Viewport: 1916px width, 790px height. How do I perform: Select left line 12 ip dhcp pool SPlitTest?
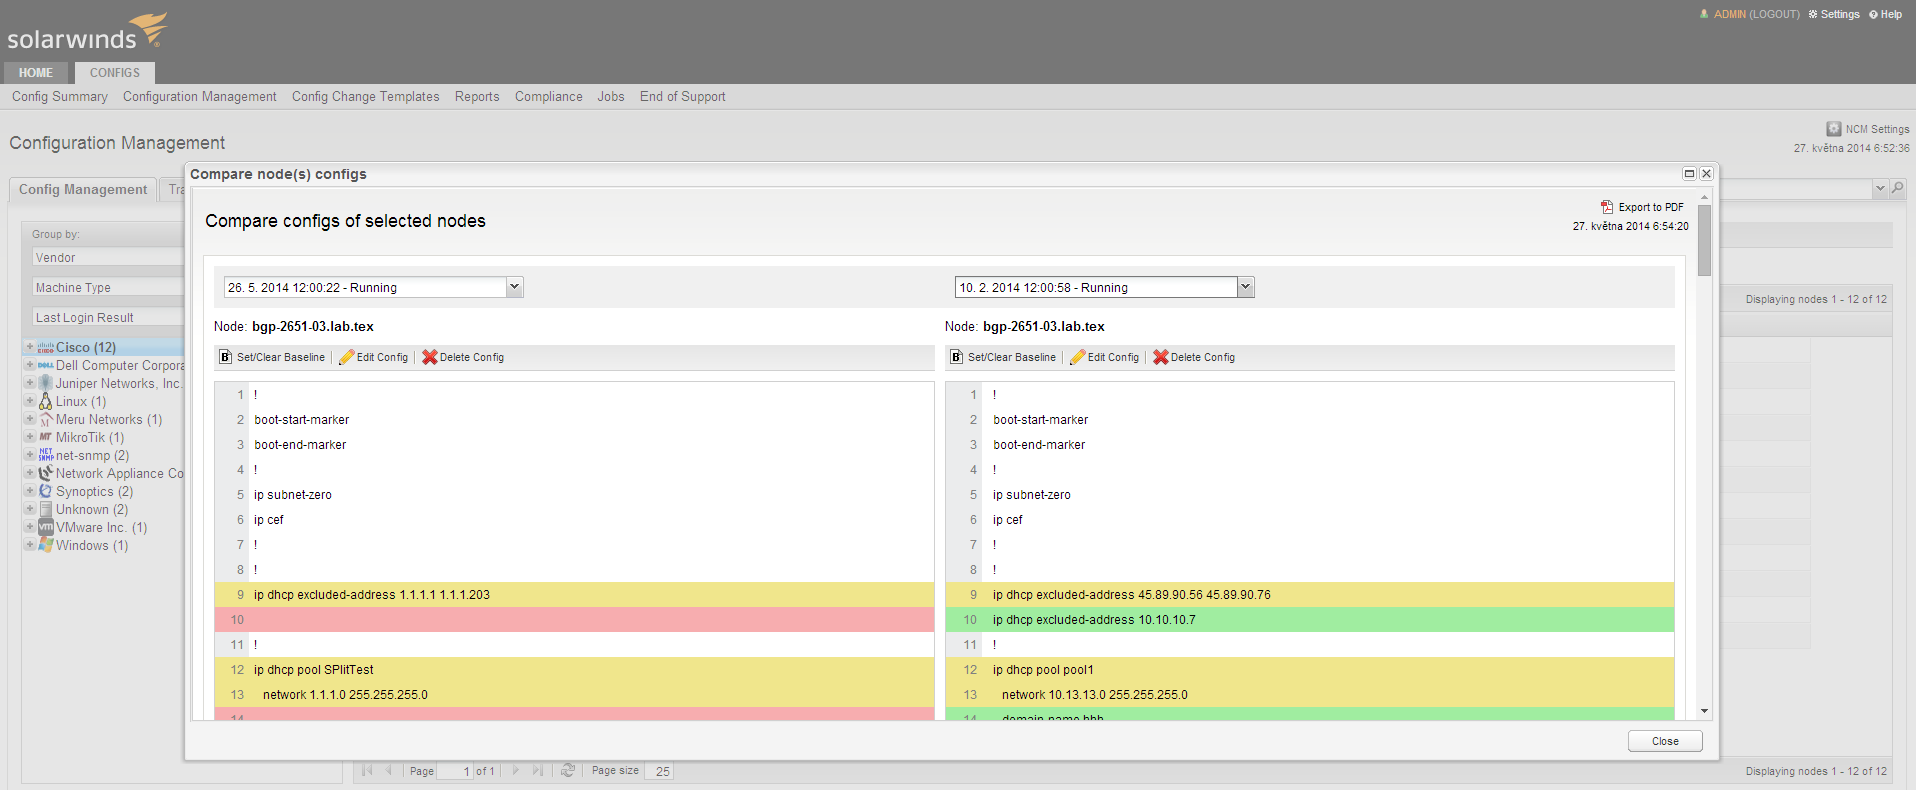tap(574, 670)
